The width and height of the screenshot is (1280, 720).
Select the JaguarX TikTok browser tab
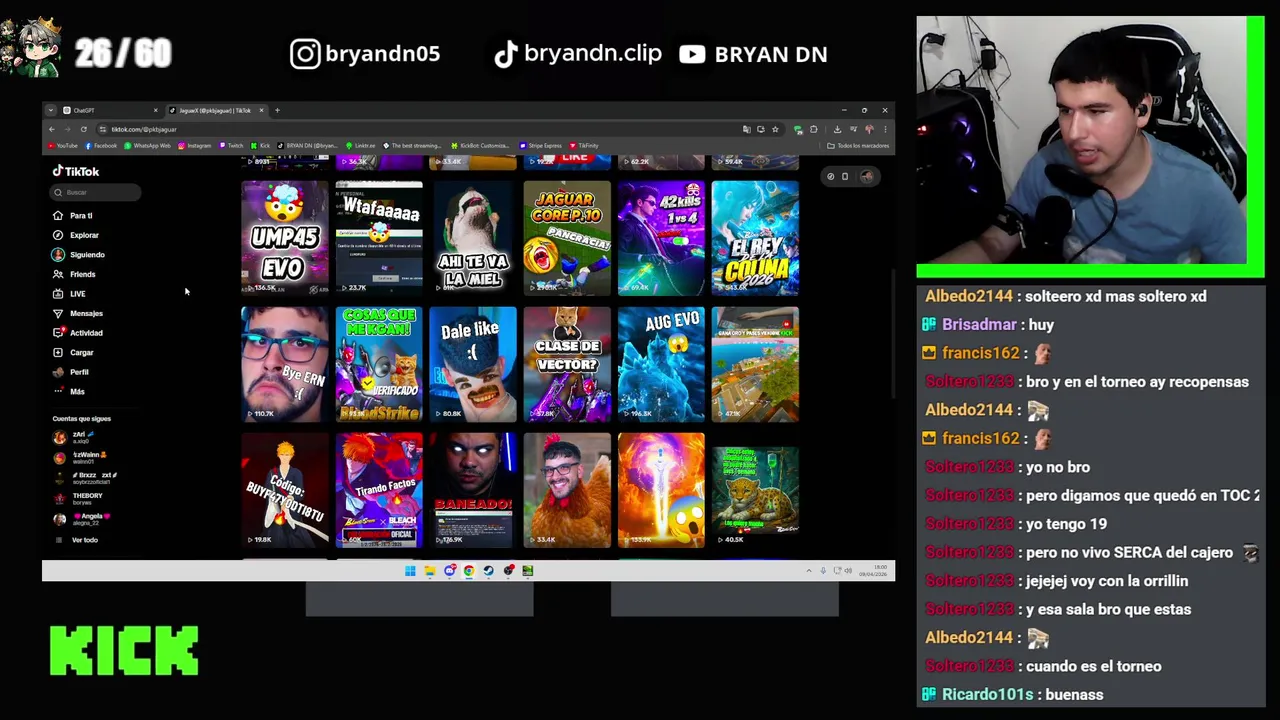point(217,110)
